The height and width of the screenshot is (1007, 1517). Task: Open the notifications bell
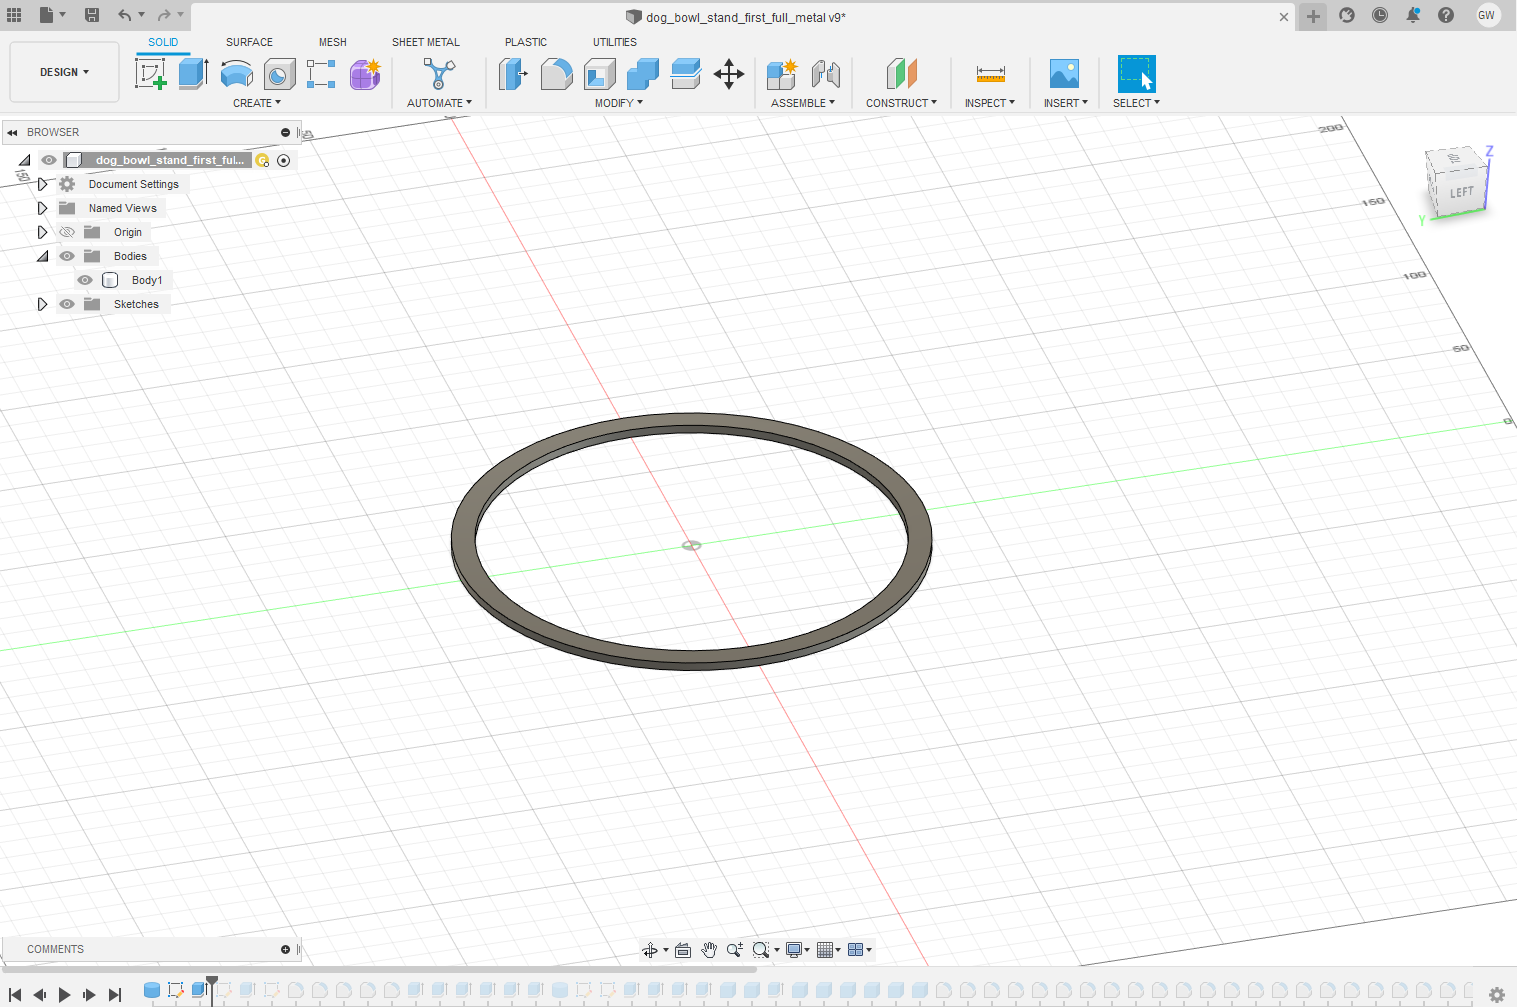coord(1413,15)
